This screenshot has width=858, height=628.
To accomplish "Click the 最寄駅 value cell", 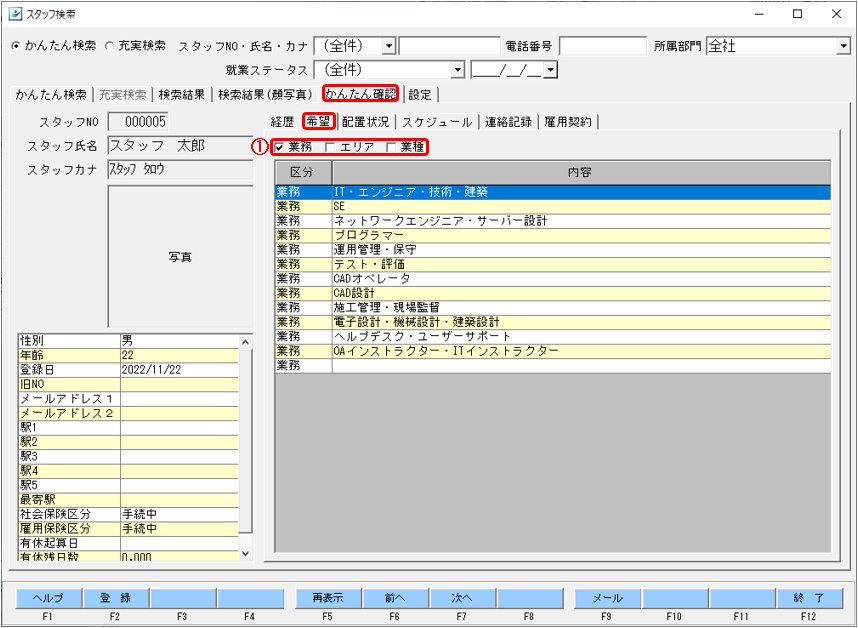I will (x=179, y=500).
